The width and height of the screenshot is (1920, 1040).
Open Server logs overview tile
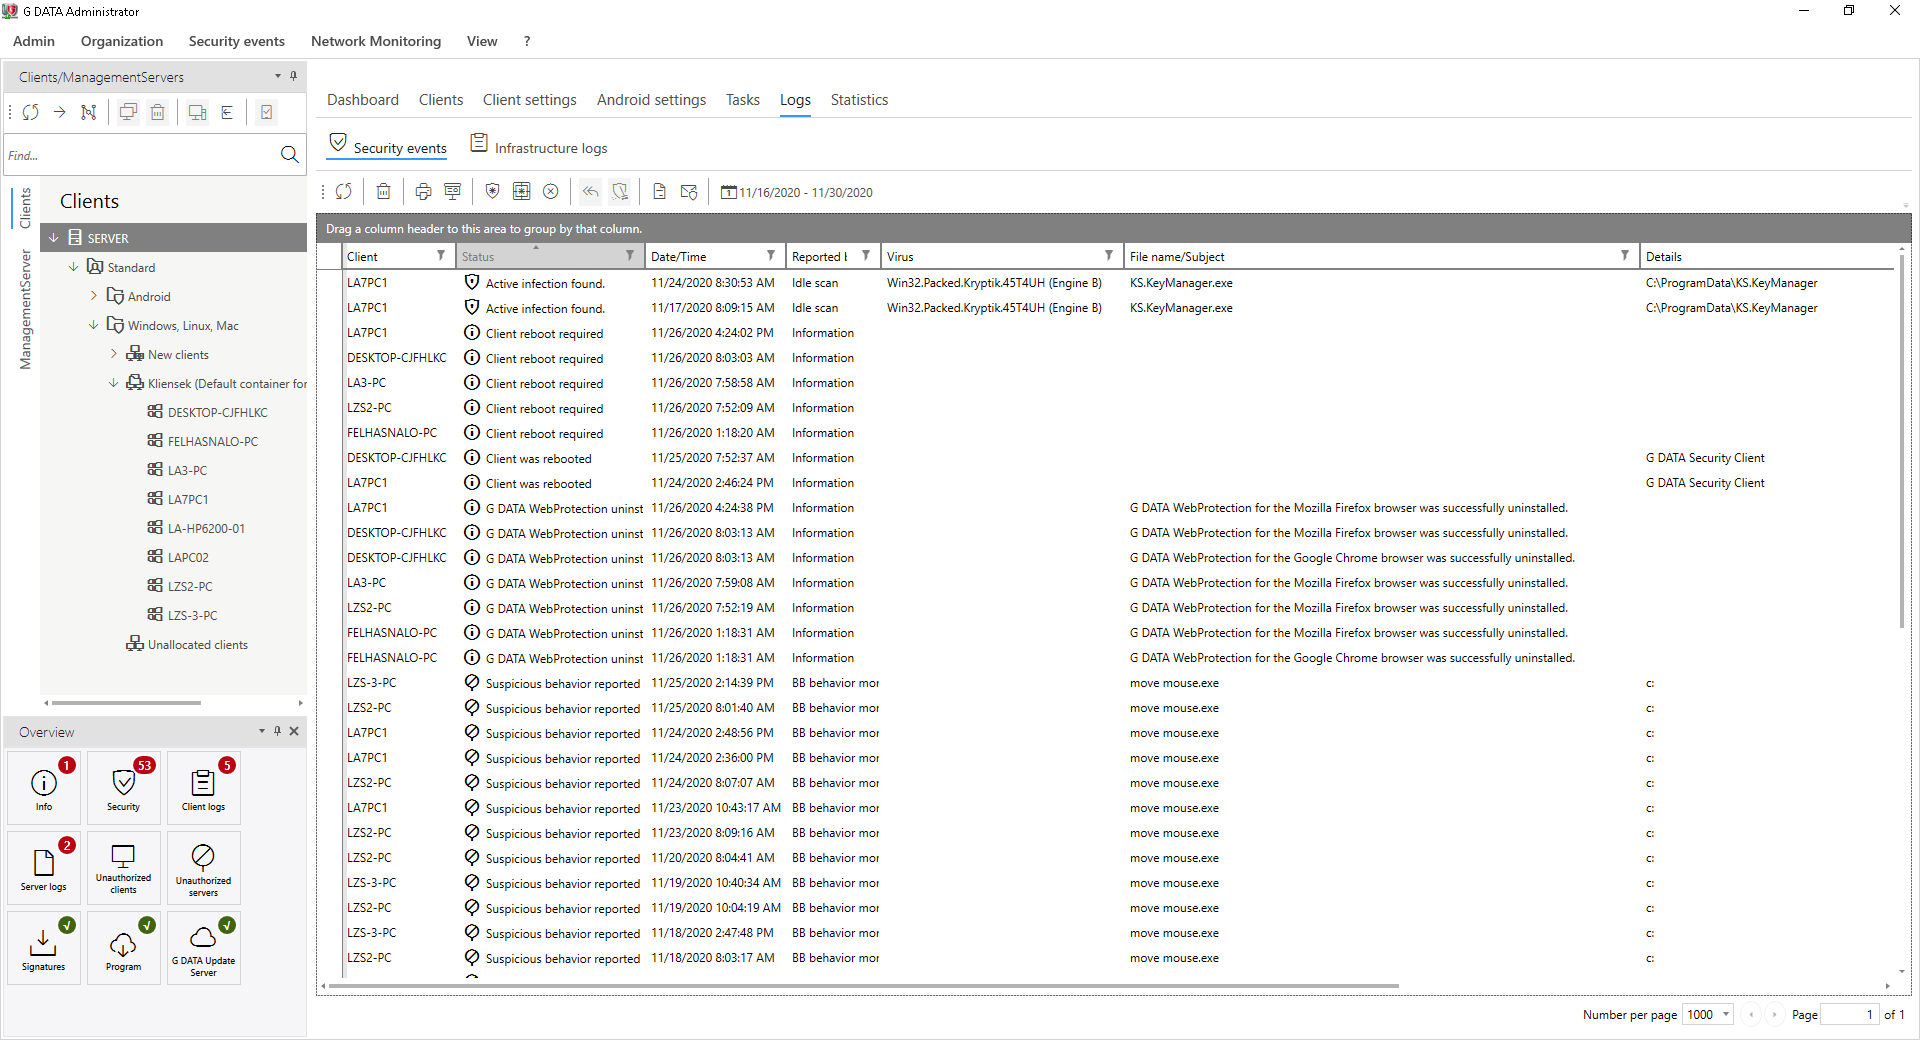pyautogui.click(x=44, y=868)
